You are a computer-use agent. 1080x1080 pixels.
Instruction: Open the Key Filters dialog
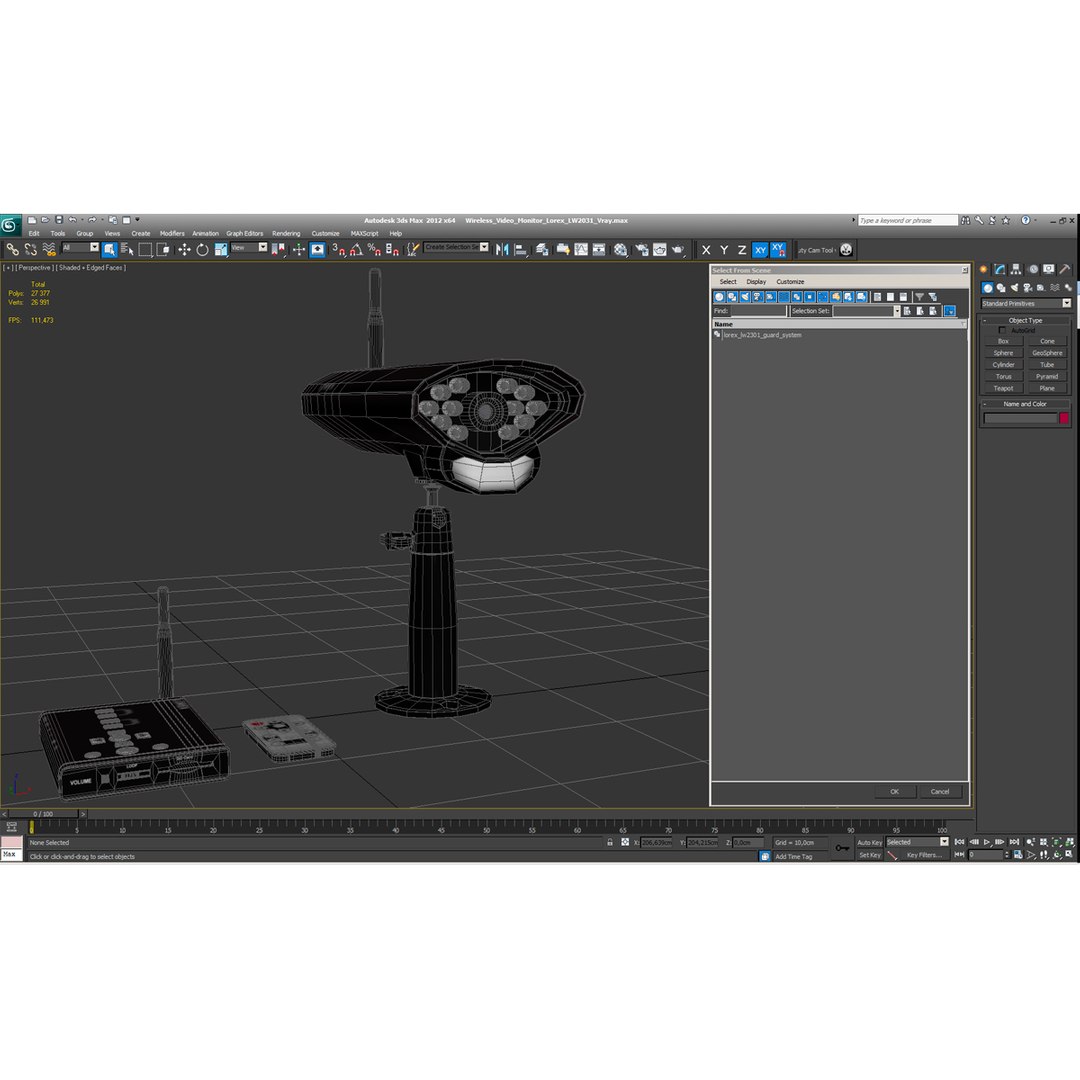923,855
